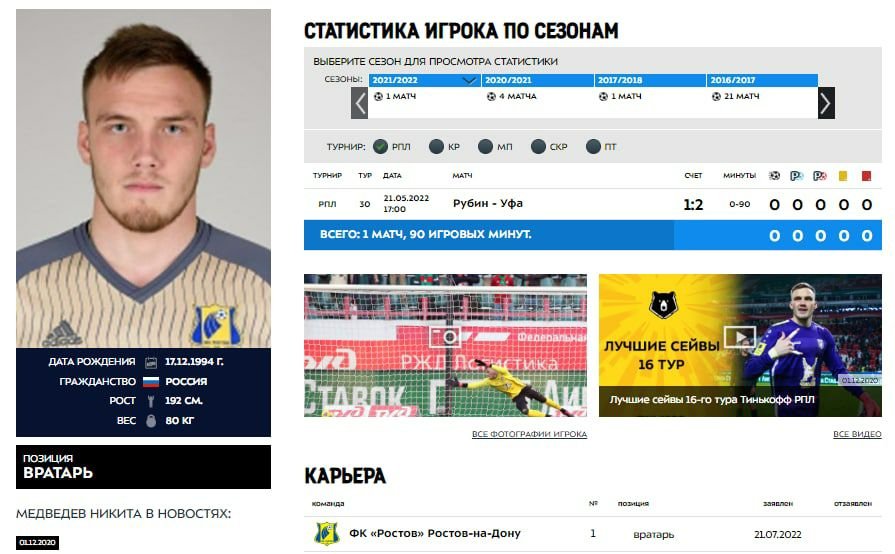895x554 pixels.
Task: Open the Рубин - Уфа match row
Action: (592, 204)
